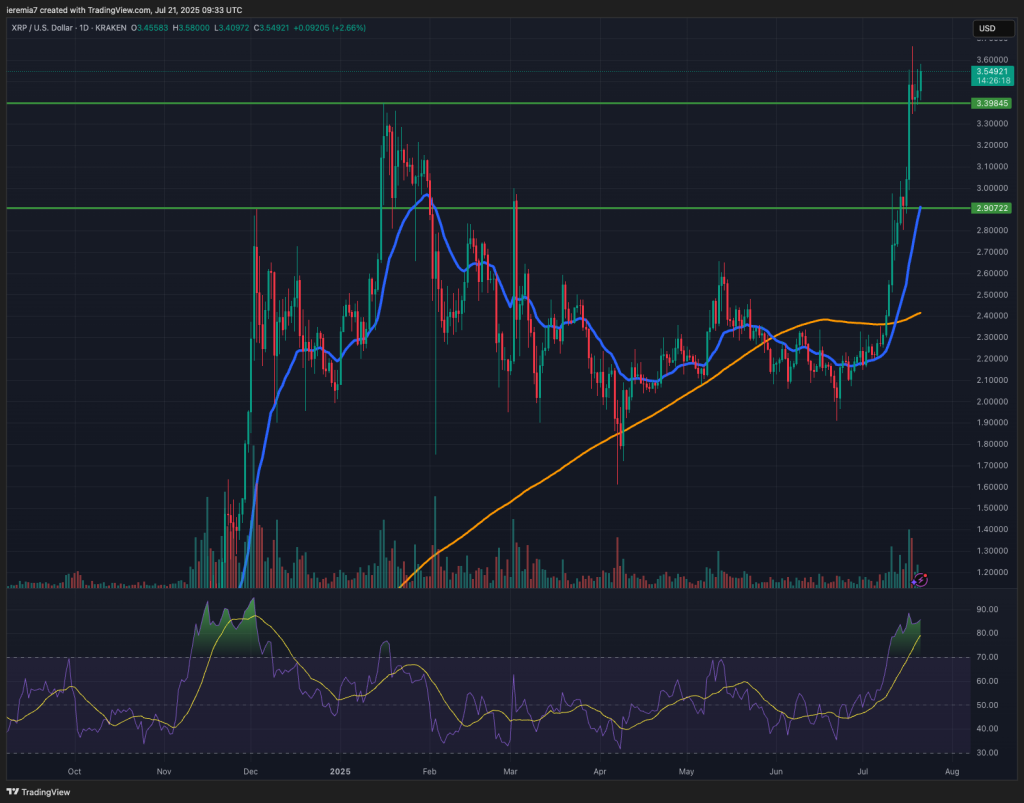
Task: Click the Nov label on time axis
Action: (164, 771)
